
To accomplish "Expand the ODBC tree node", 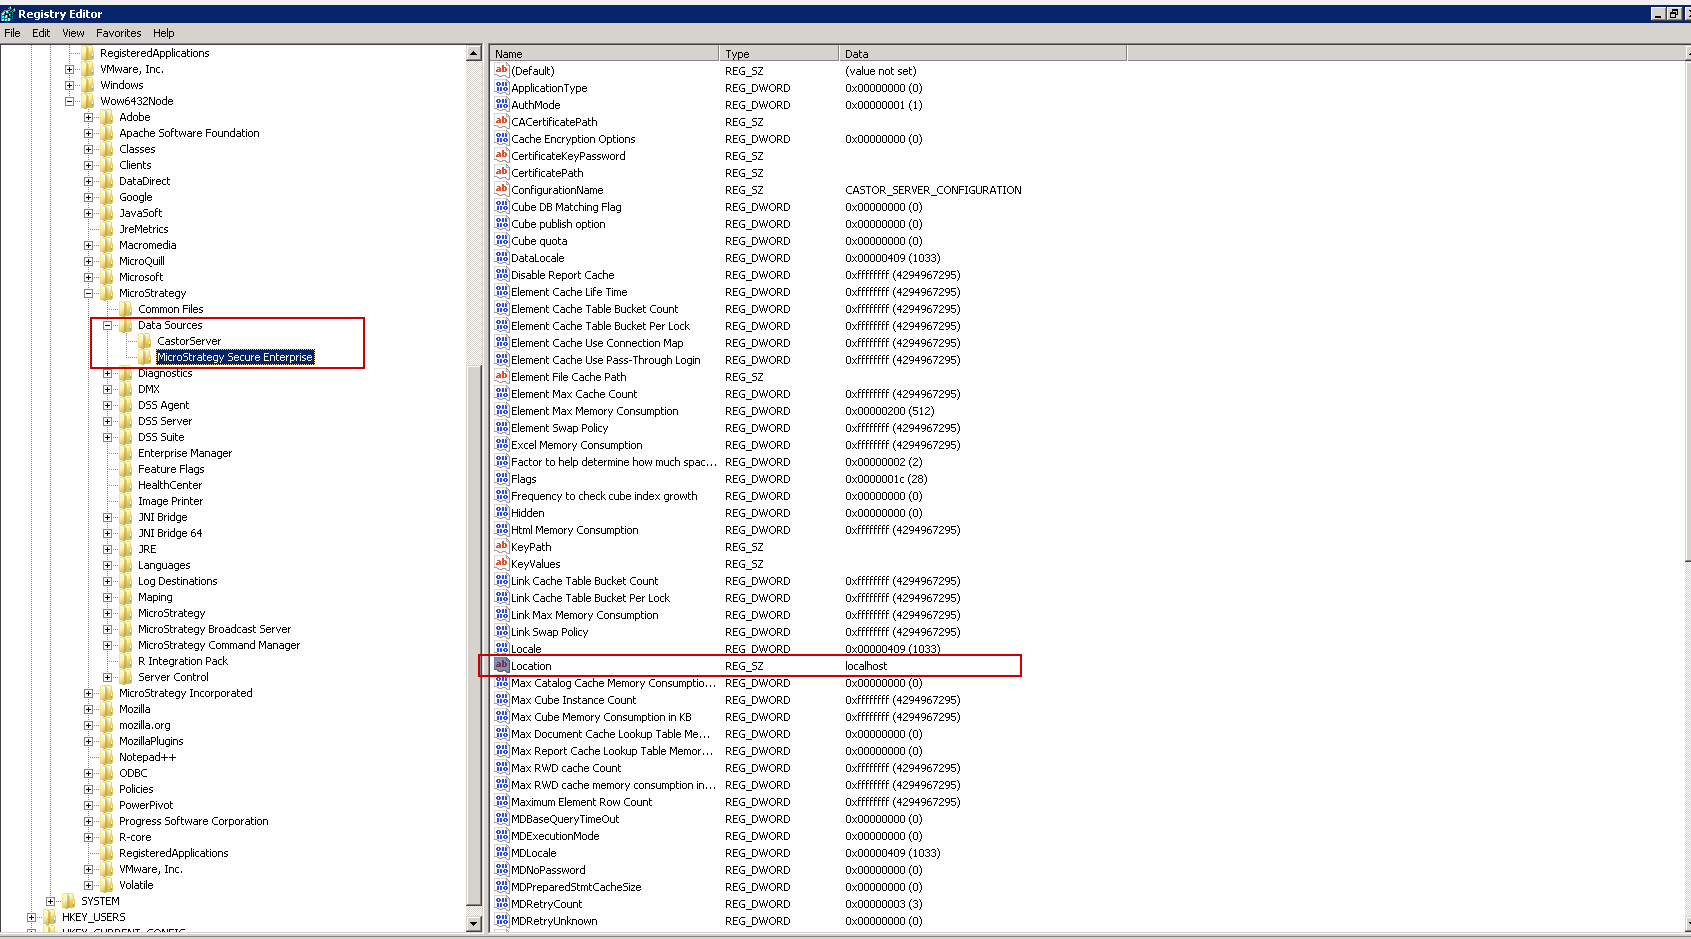I will pos(88,773).
